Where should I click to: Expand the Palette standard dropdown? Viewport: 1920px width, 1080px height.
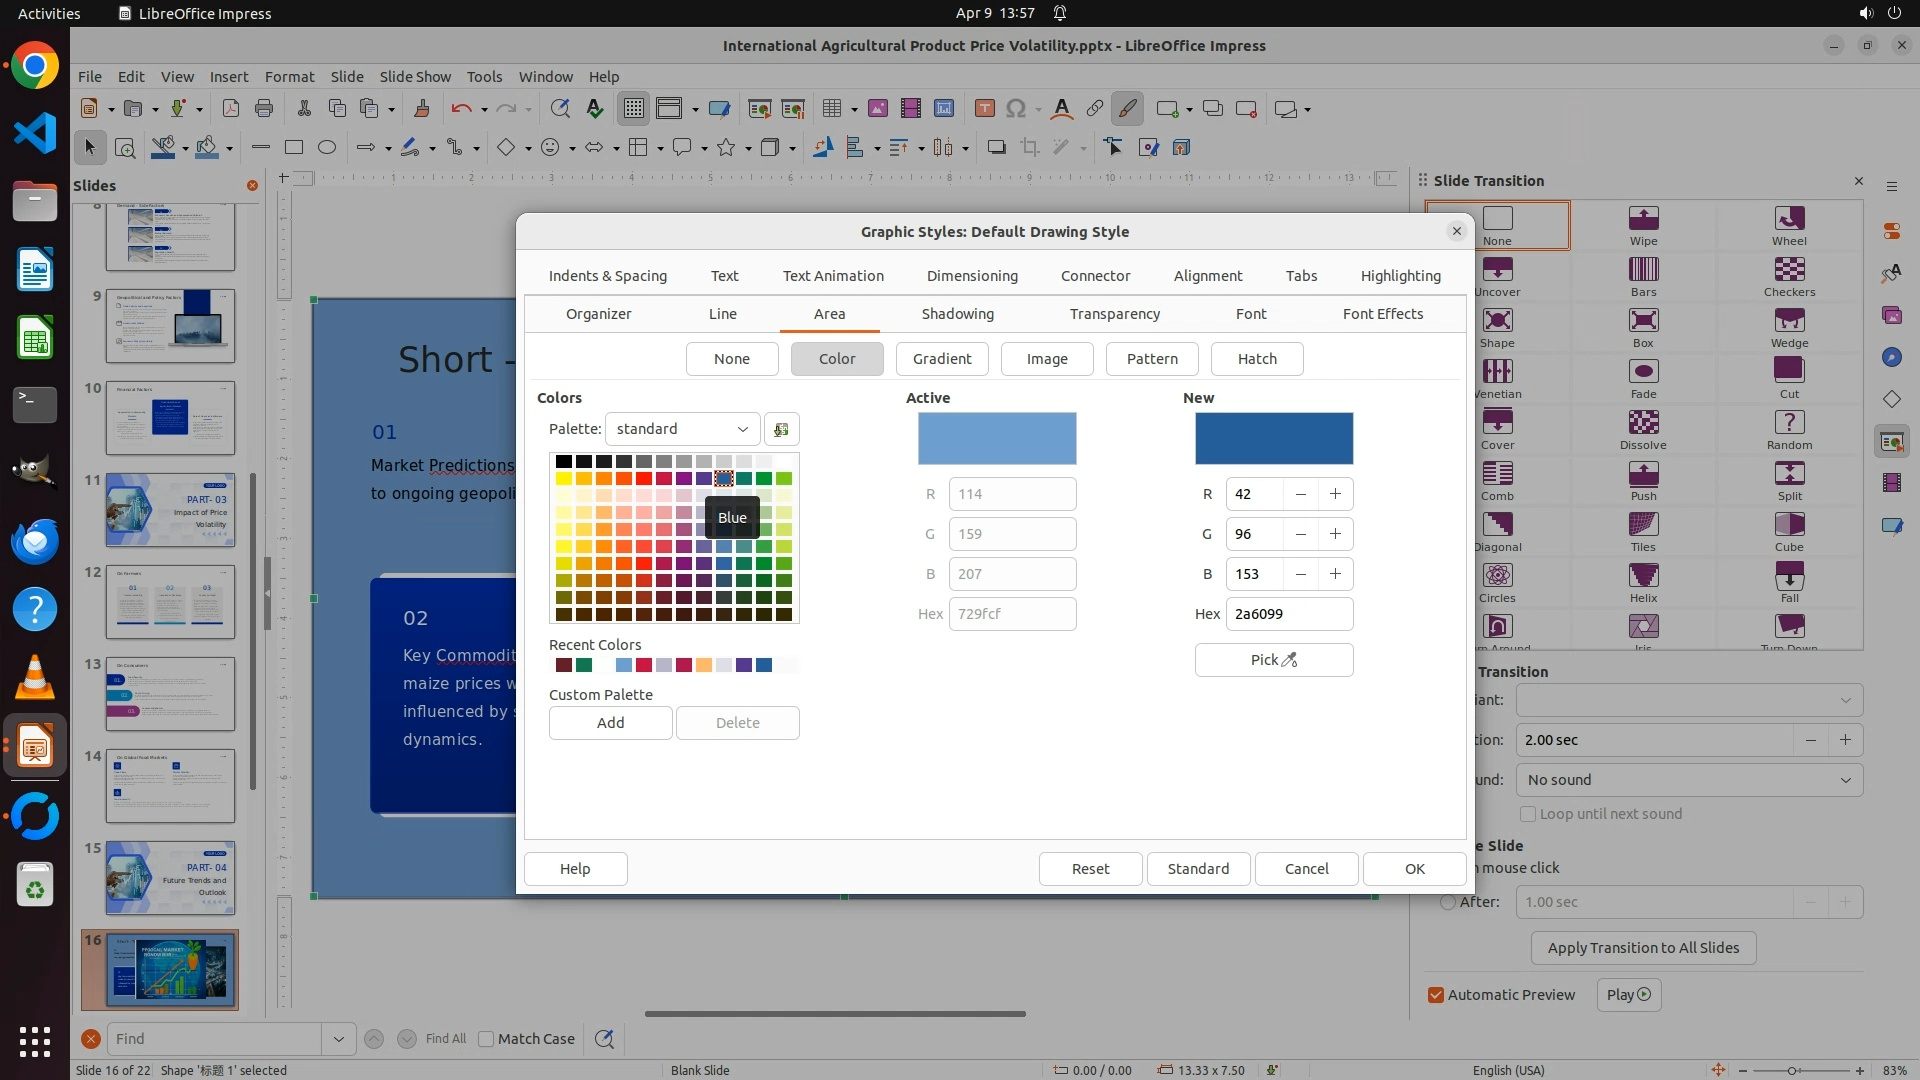pos(682,429)
